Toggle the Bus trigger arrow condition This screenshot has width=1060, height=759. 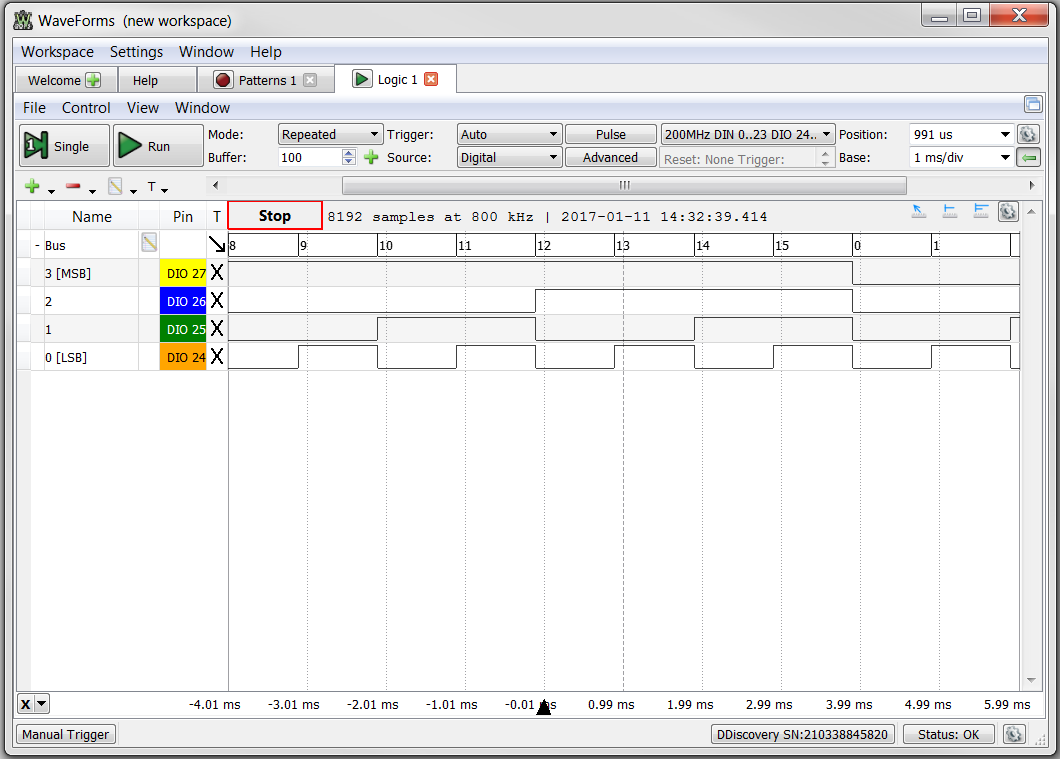coord(216,245)
